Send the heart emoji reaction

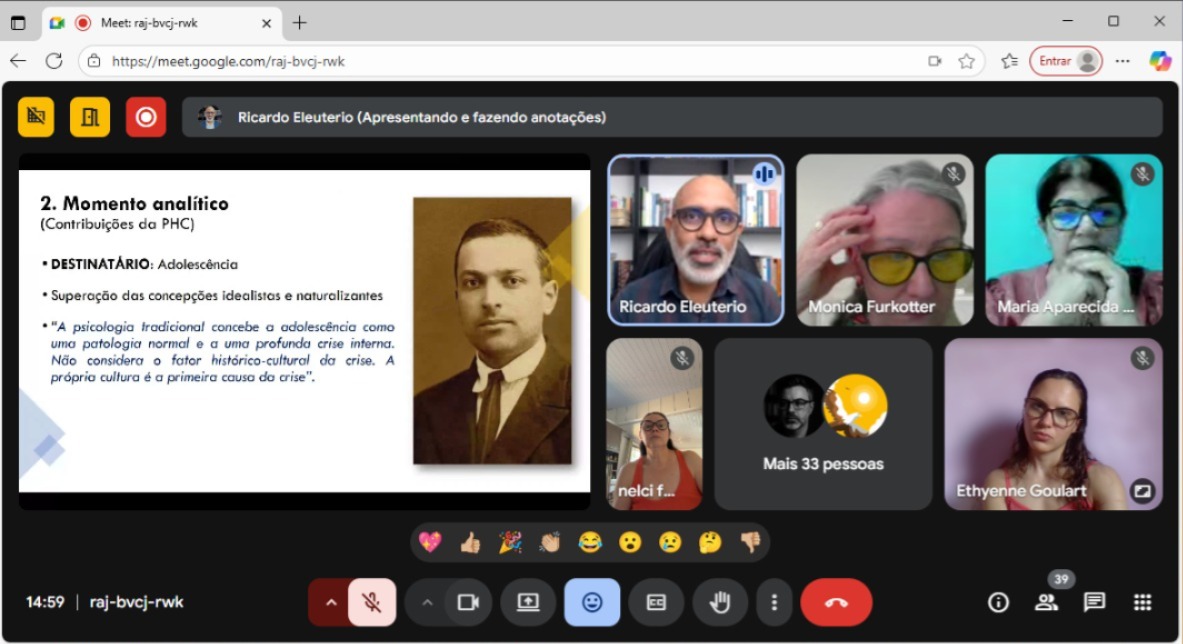tap(430, 543)
